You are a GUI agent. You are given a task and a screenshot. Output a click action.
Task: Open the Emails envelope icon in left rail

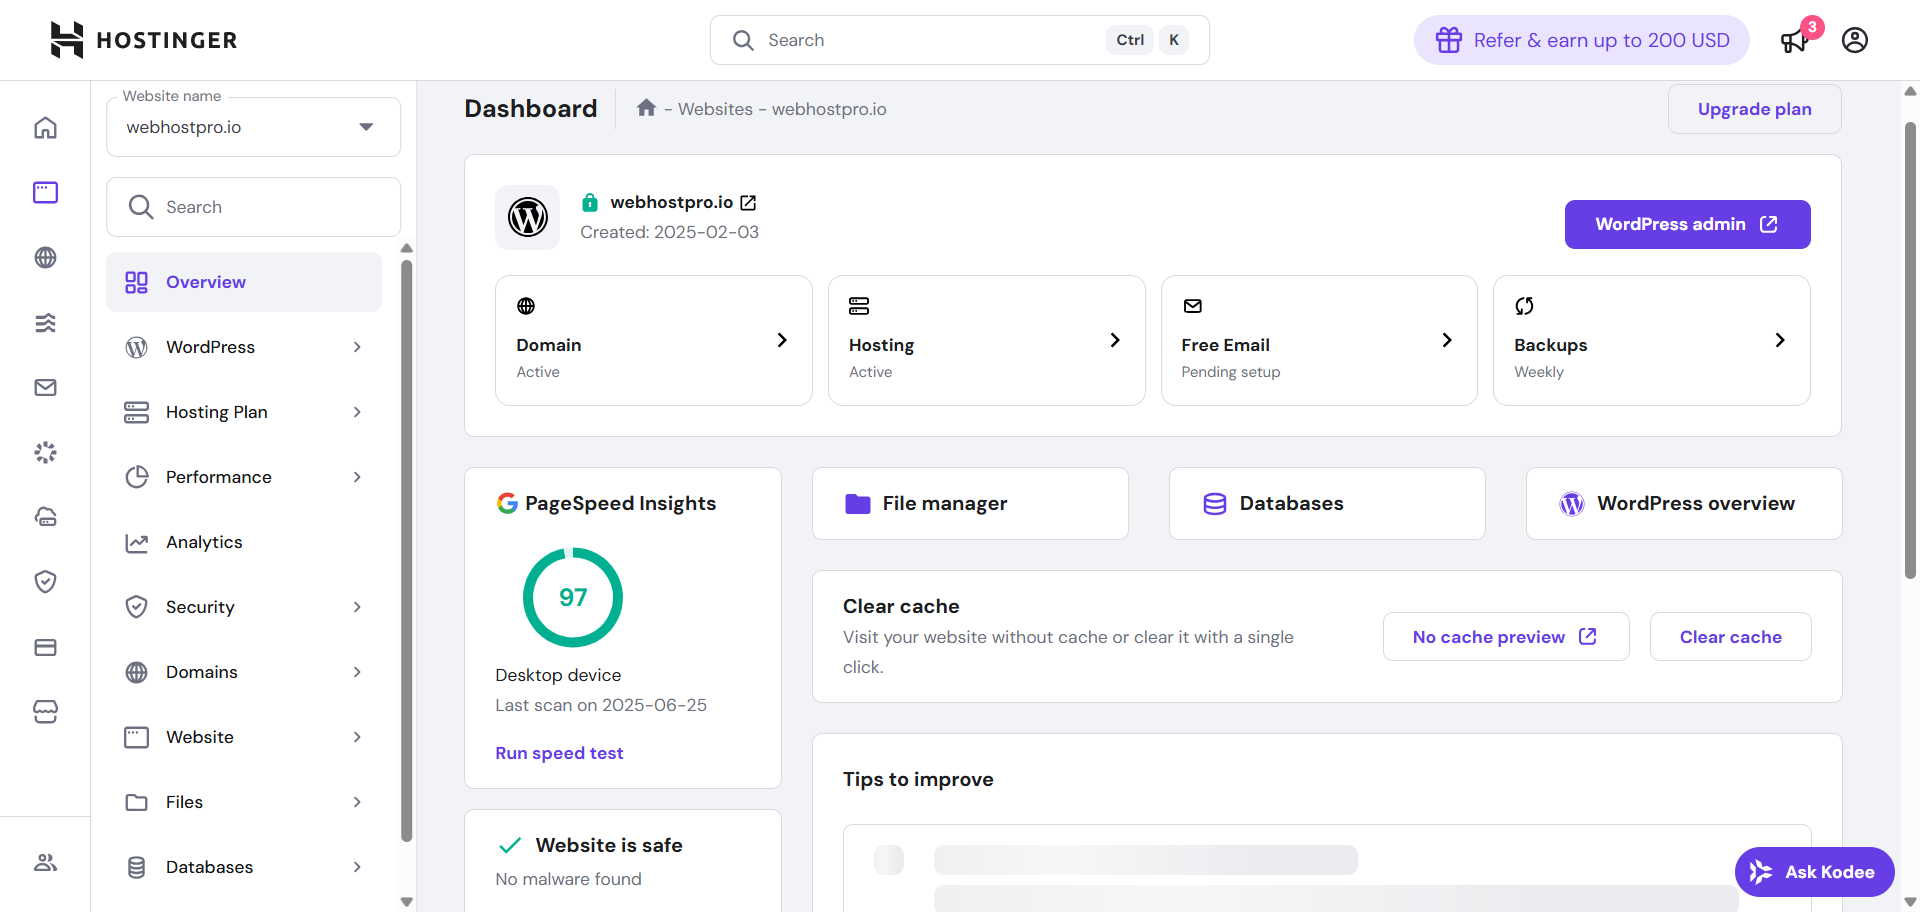click(x=45, y=387)
